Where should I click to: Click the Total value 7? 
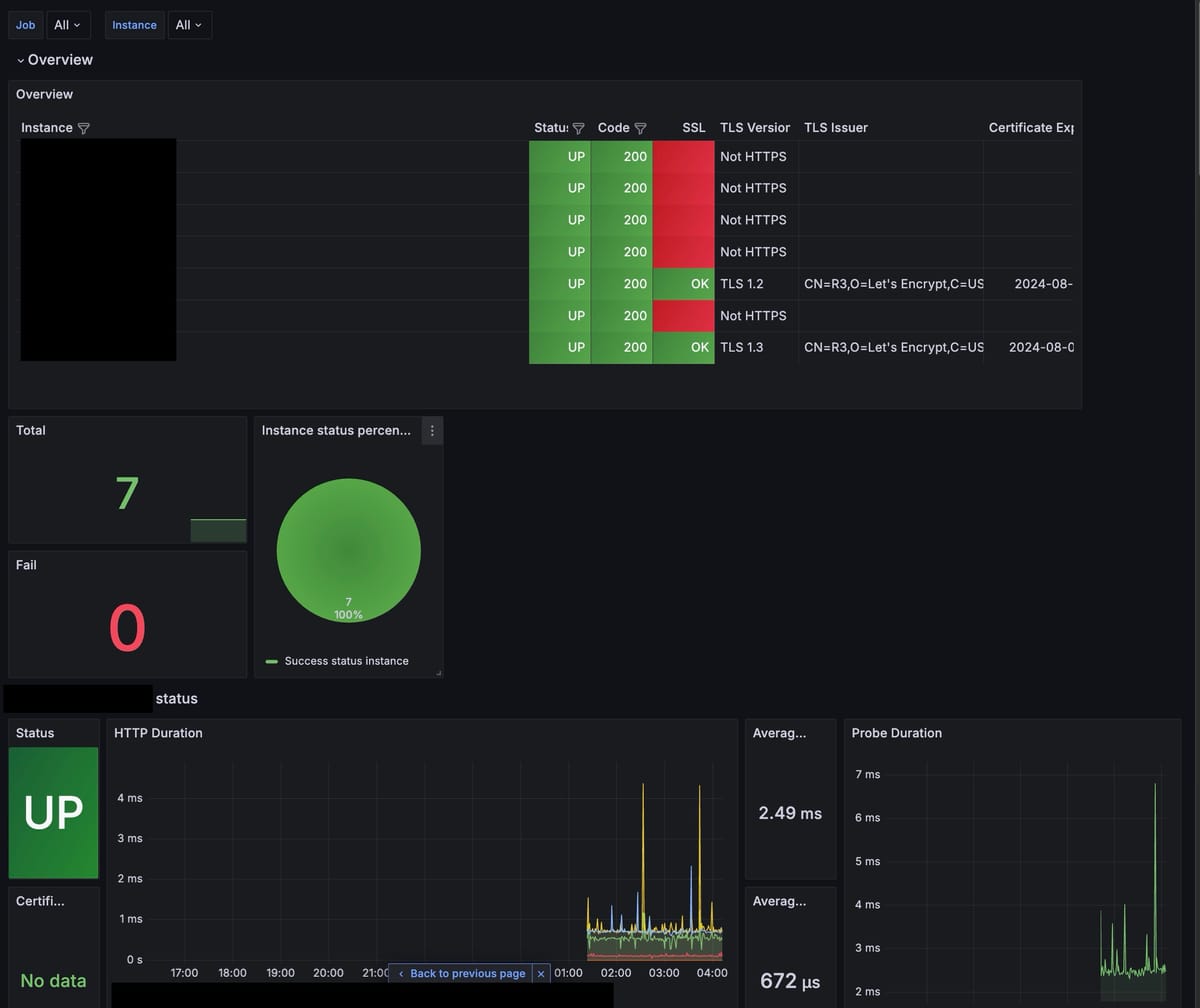coord(127,494)
